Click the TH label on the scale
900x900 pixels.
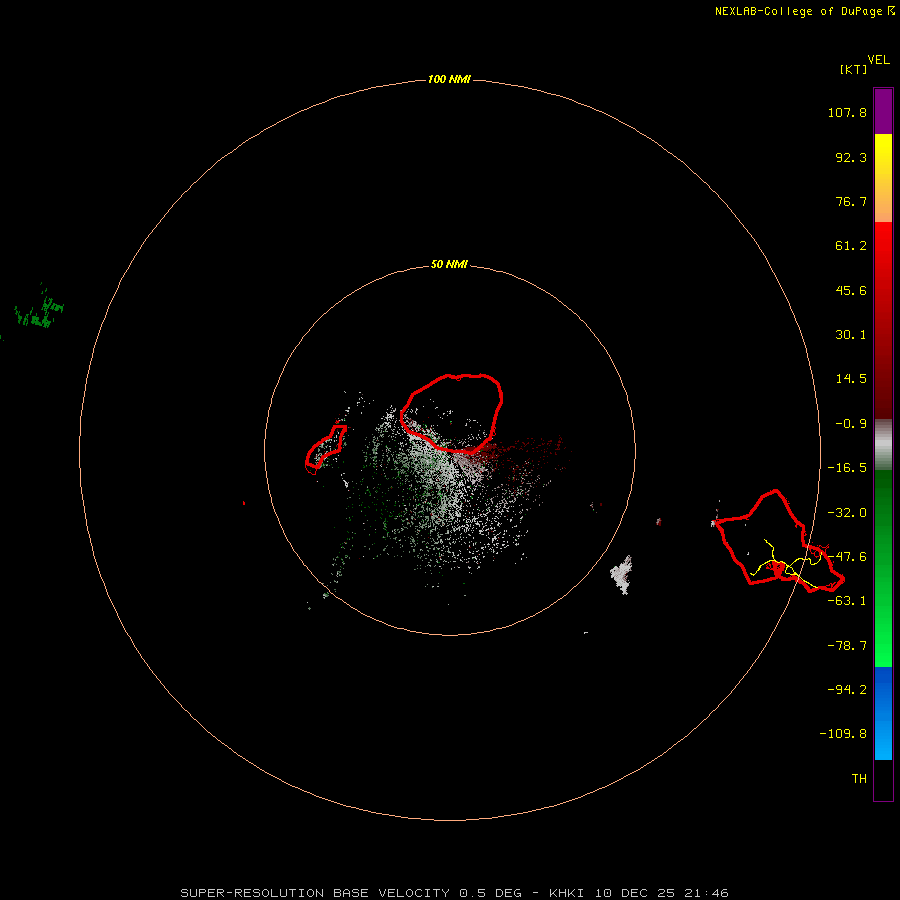click(x=859, y=779)
